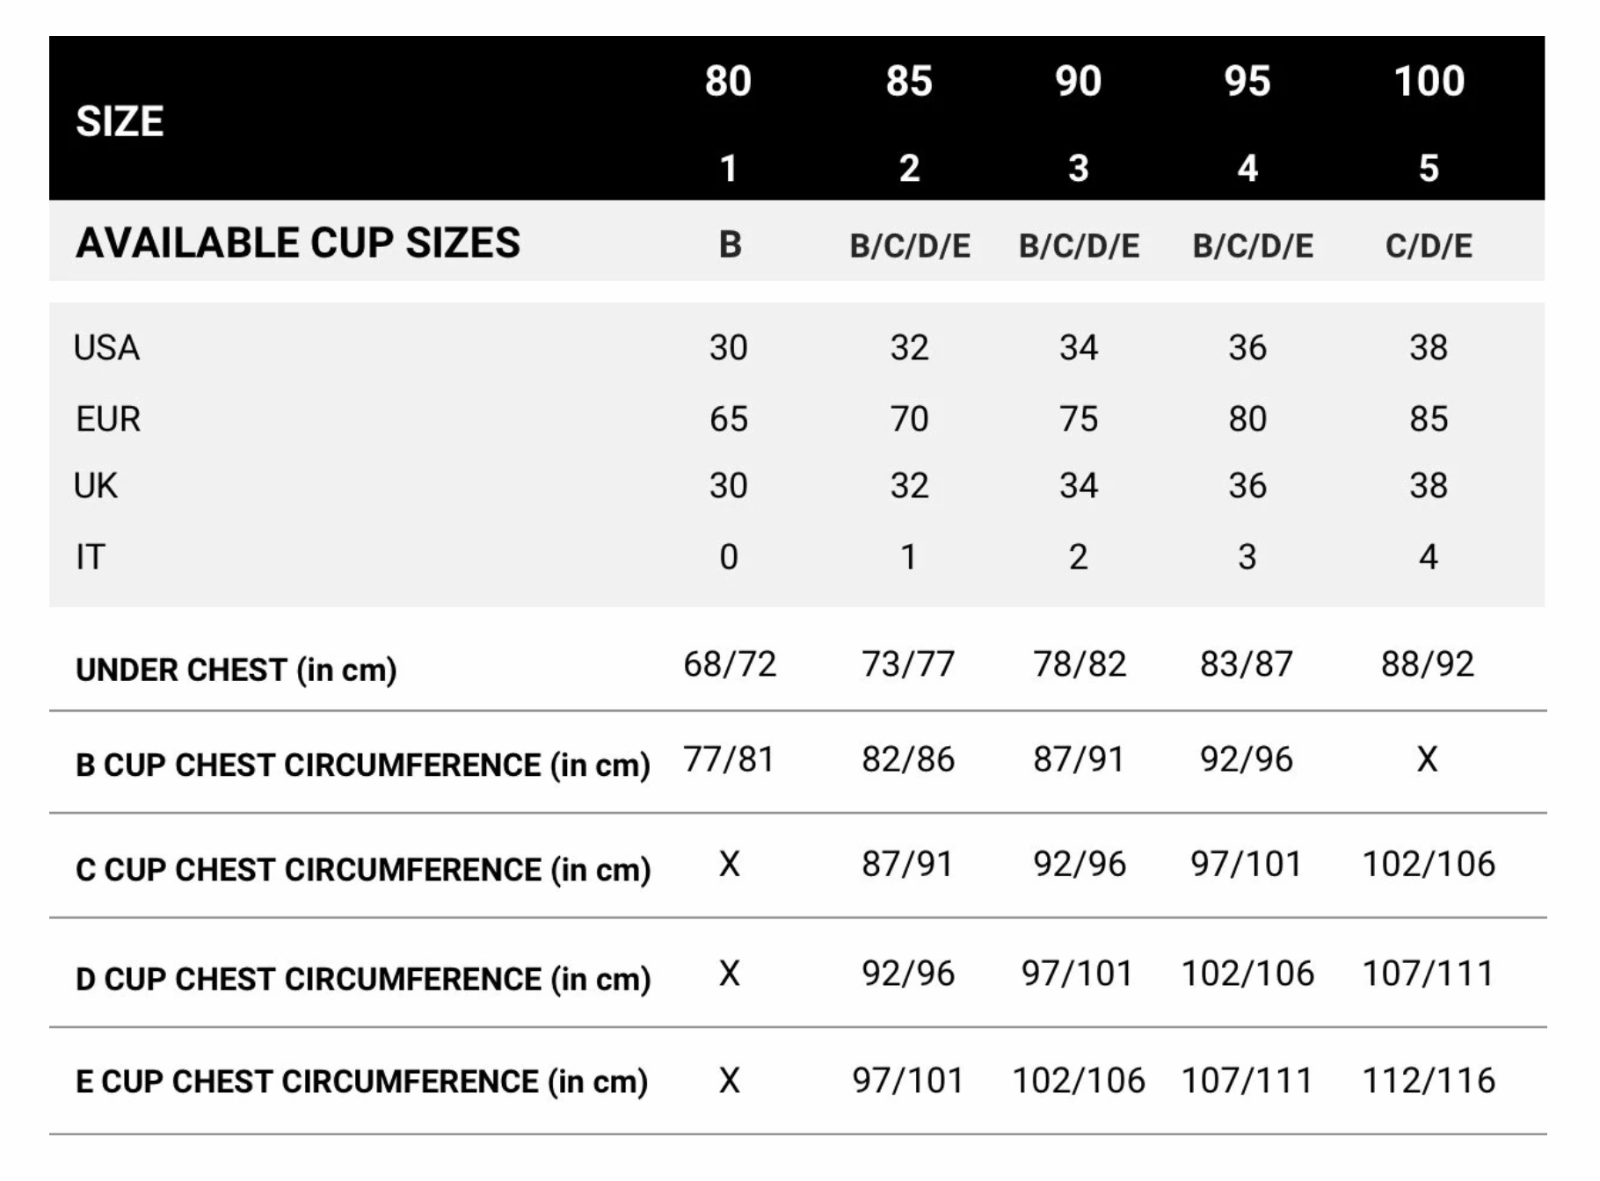Select under chest 68/72 value

click(729, 664)
